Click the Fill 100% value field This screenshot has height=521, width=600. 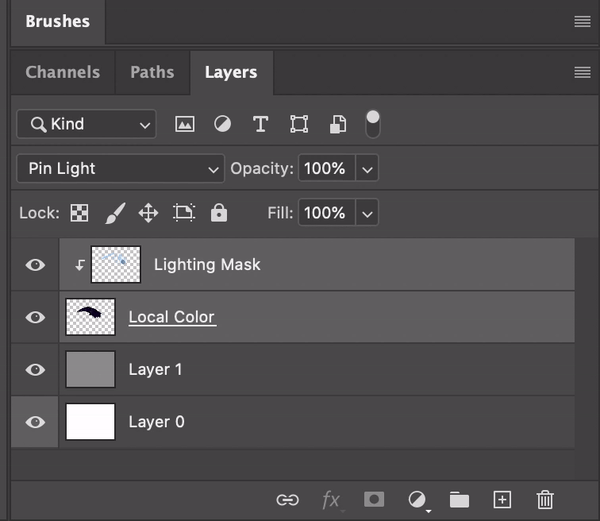click(326, 213)
